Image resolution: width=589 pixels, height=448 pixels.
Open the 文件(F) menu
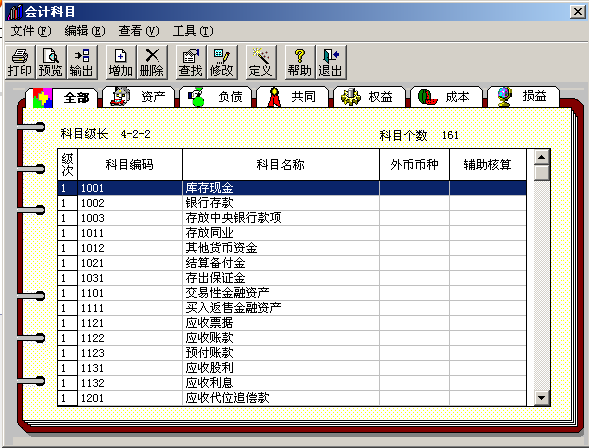[x=30, y=31]
